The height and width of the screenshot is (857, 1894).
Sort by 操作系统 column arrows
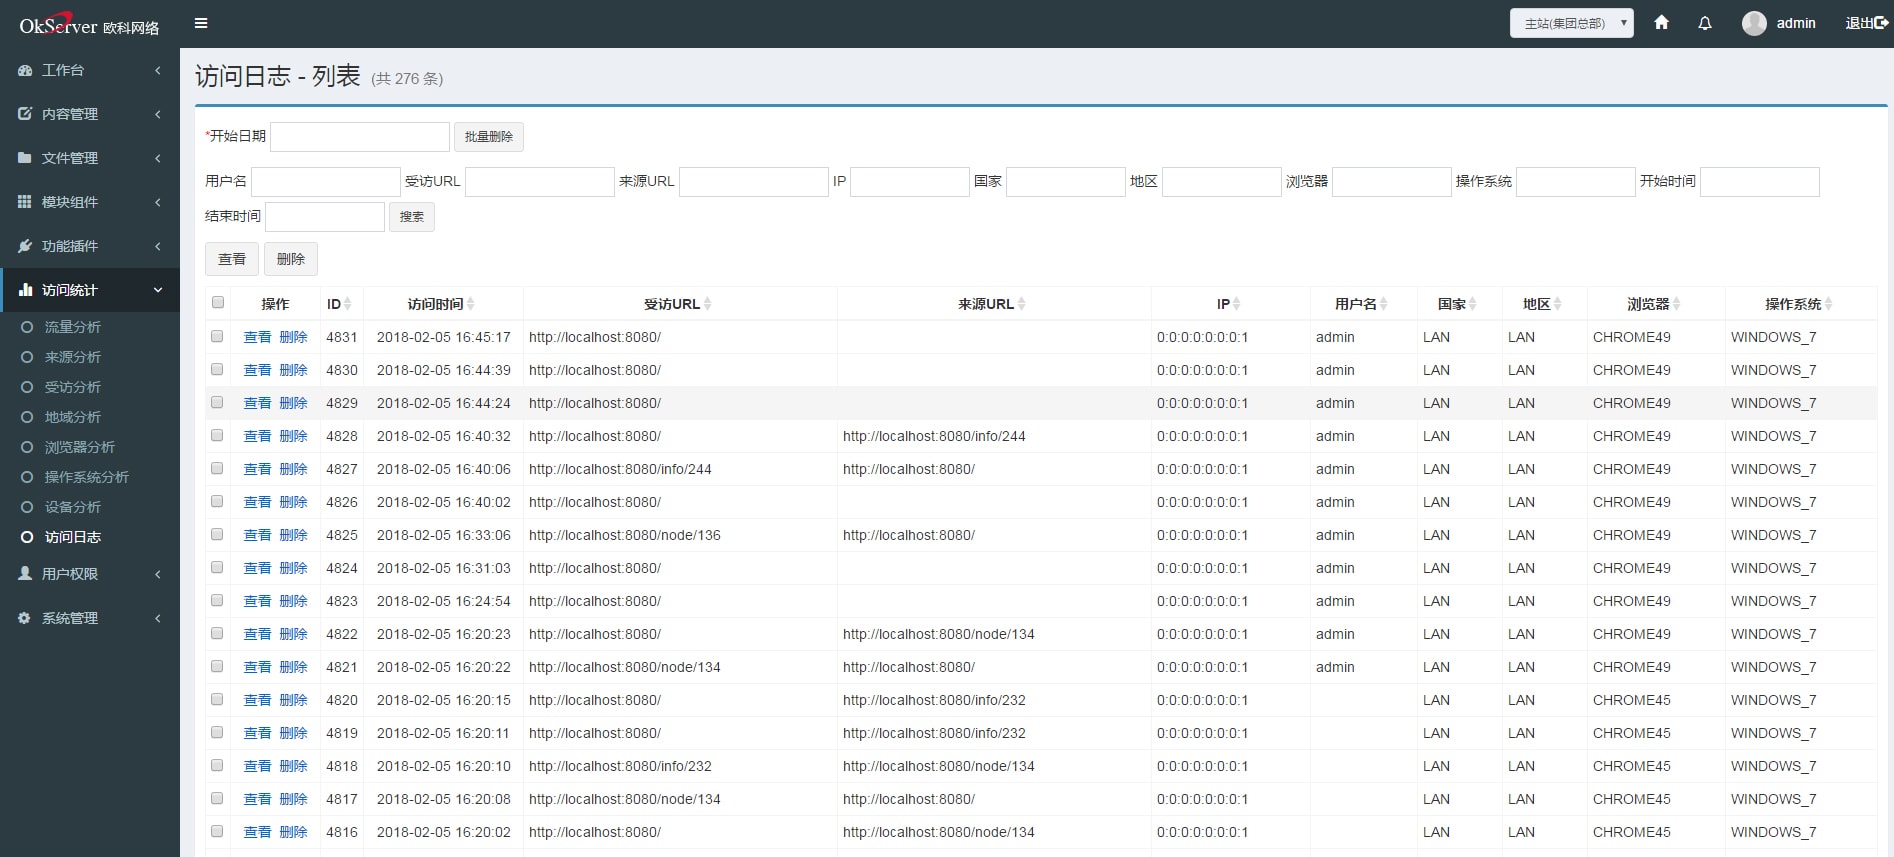point(1828,304)
